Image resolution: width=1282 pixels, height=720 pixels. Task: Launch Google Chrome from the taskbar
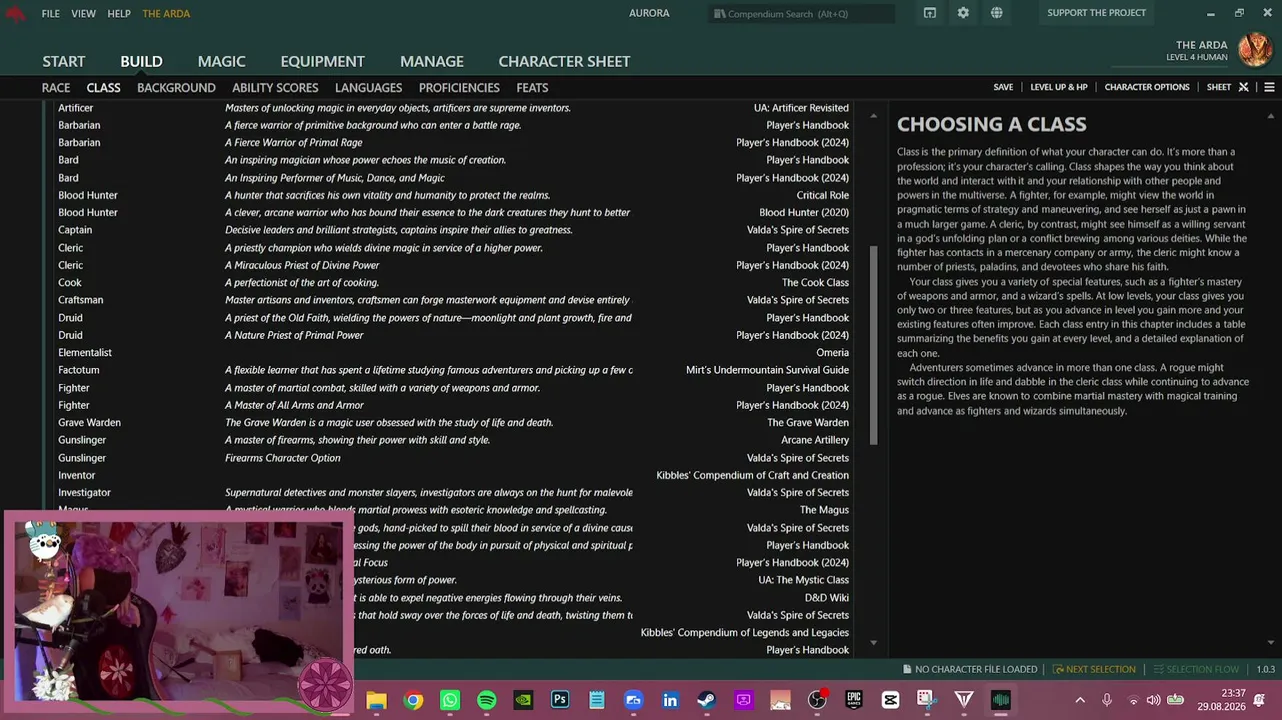[413, 700]
